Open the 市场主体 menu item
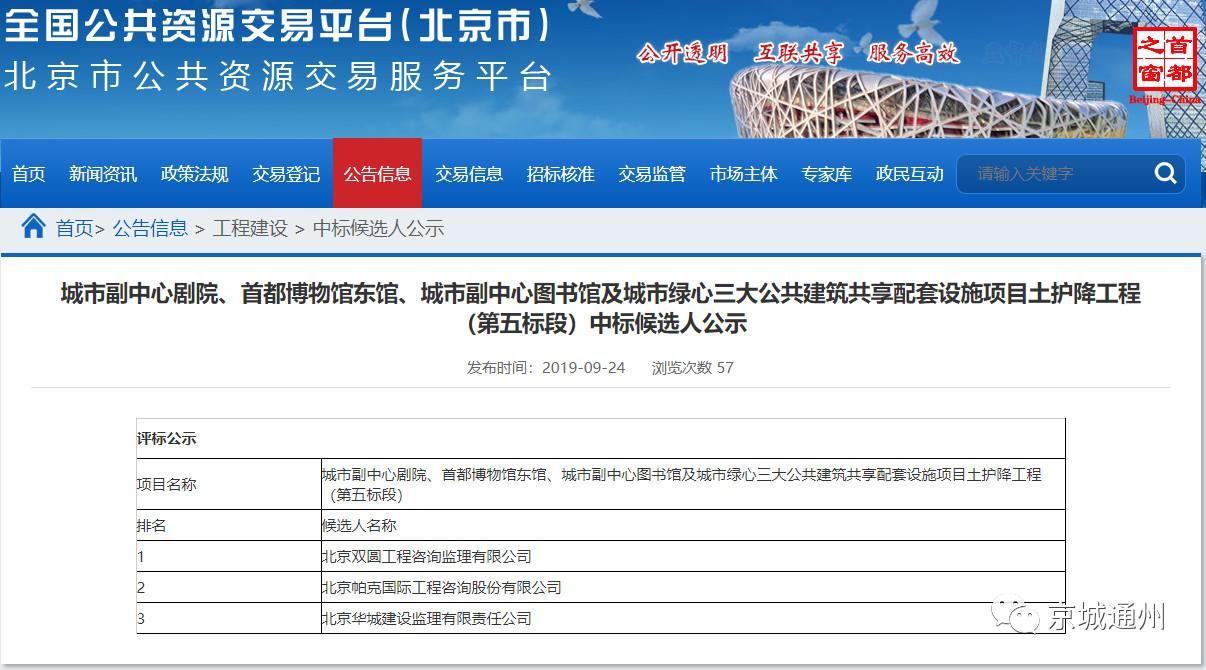This screenshot has height=670, width=1206. pos(744,174)
